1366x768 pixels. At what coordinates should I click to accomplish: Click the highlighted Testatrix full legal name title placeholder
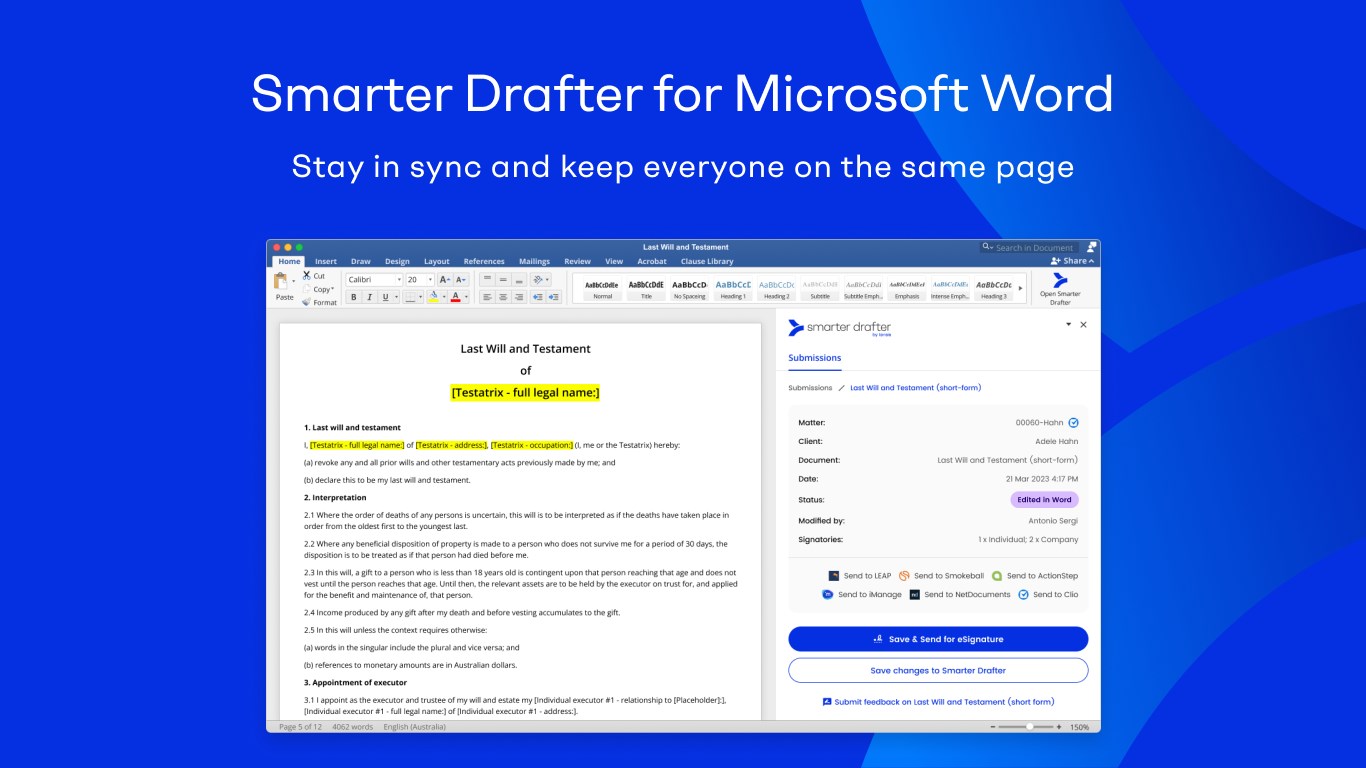point(526,393)
